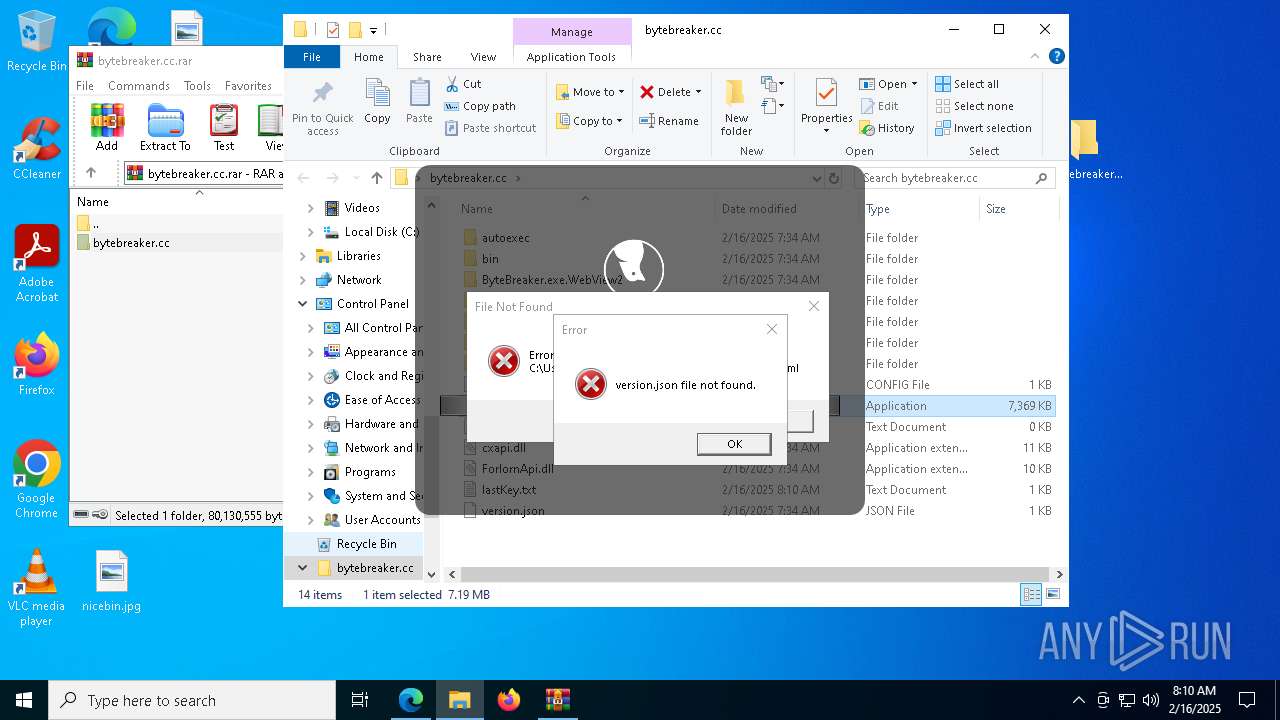Screen dimensions: 1280x720
Task: Expand the Programs tree node
Action: pyautogui.click(x=310, y=472)
